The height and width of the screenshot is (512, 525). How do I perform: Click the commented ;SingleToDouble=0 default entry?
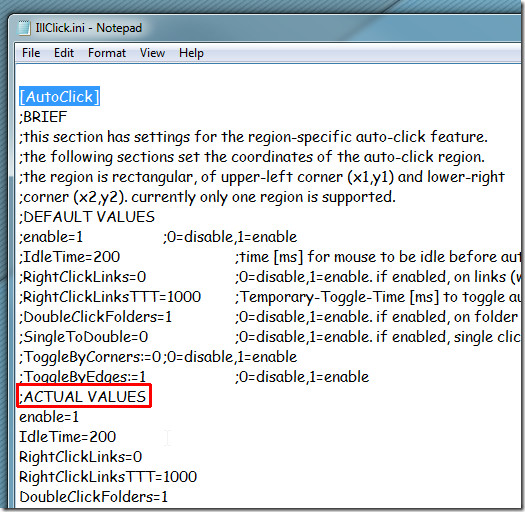(x=84, y=337)
